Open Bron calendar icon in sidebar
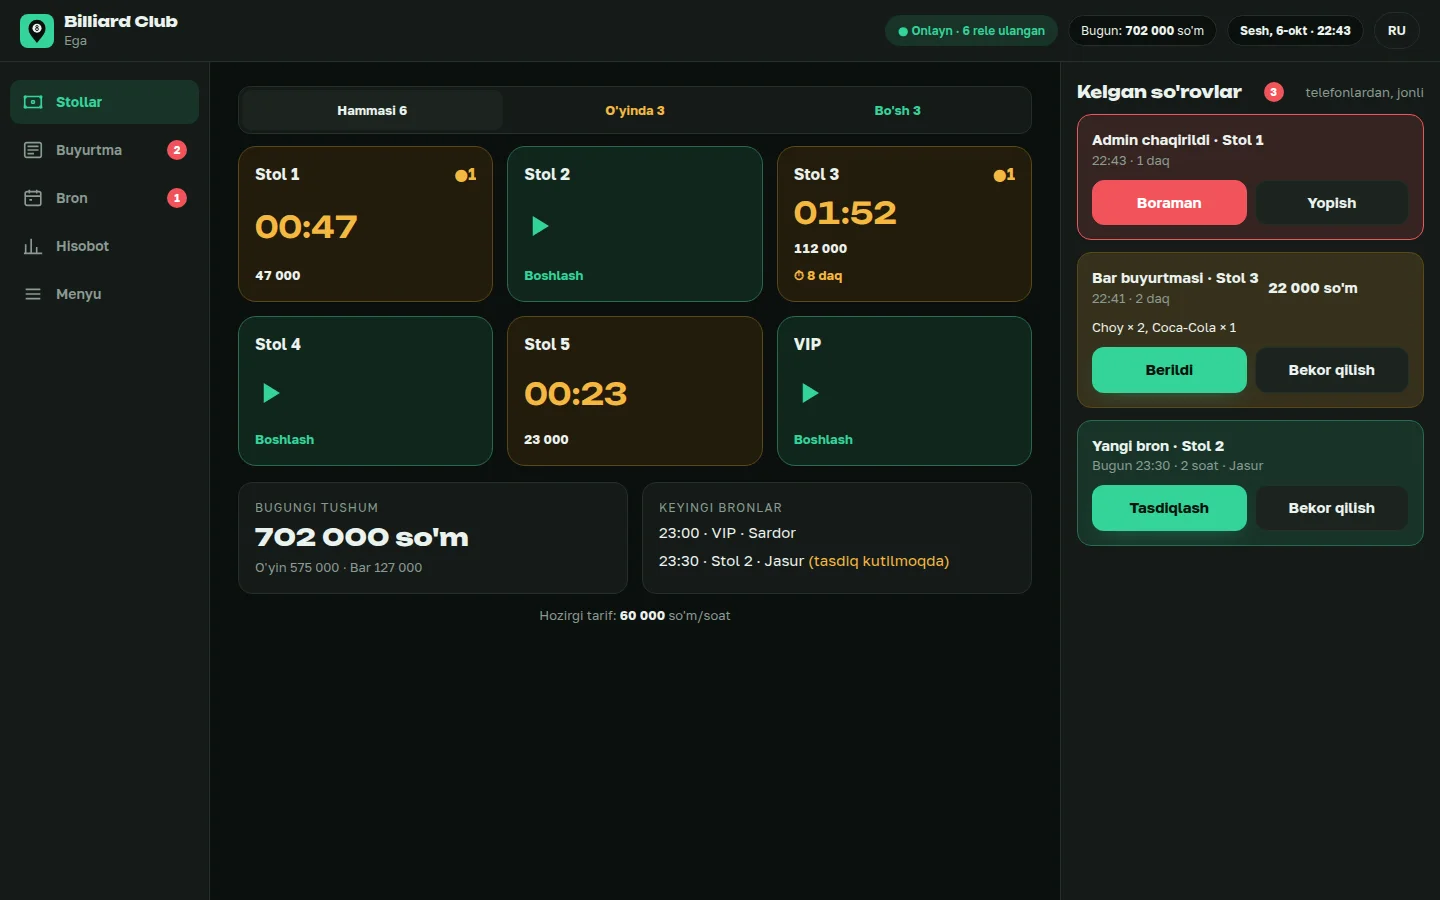 point(33,198)
